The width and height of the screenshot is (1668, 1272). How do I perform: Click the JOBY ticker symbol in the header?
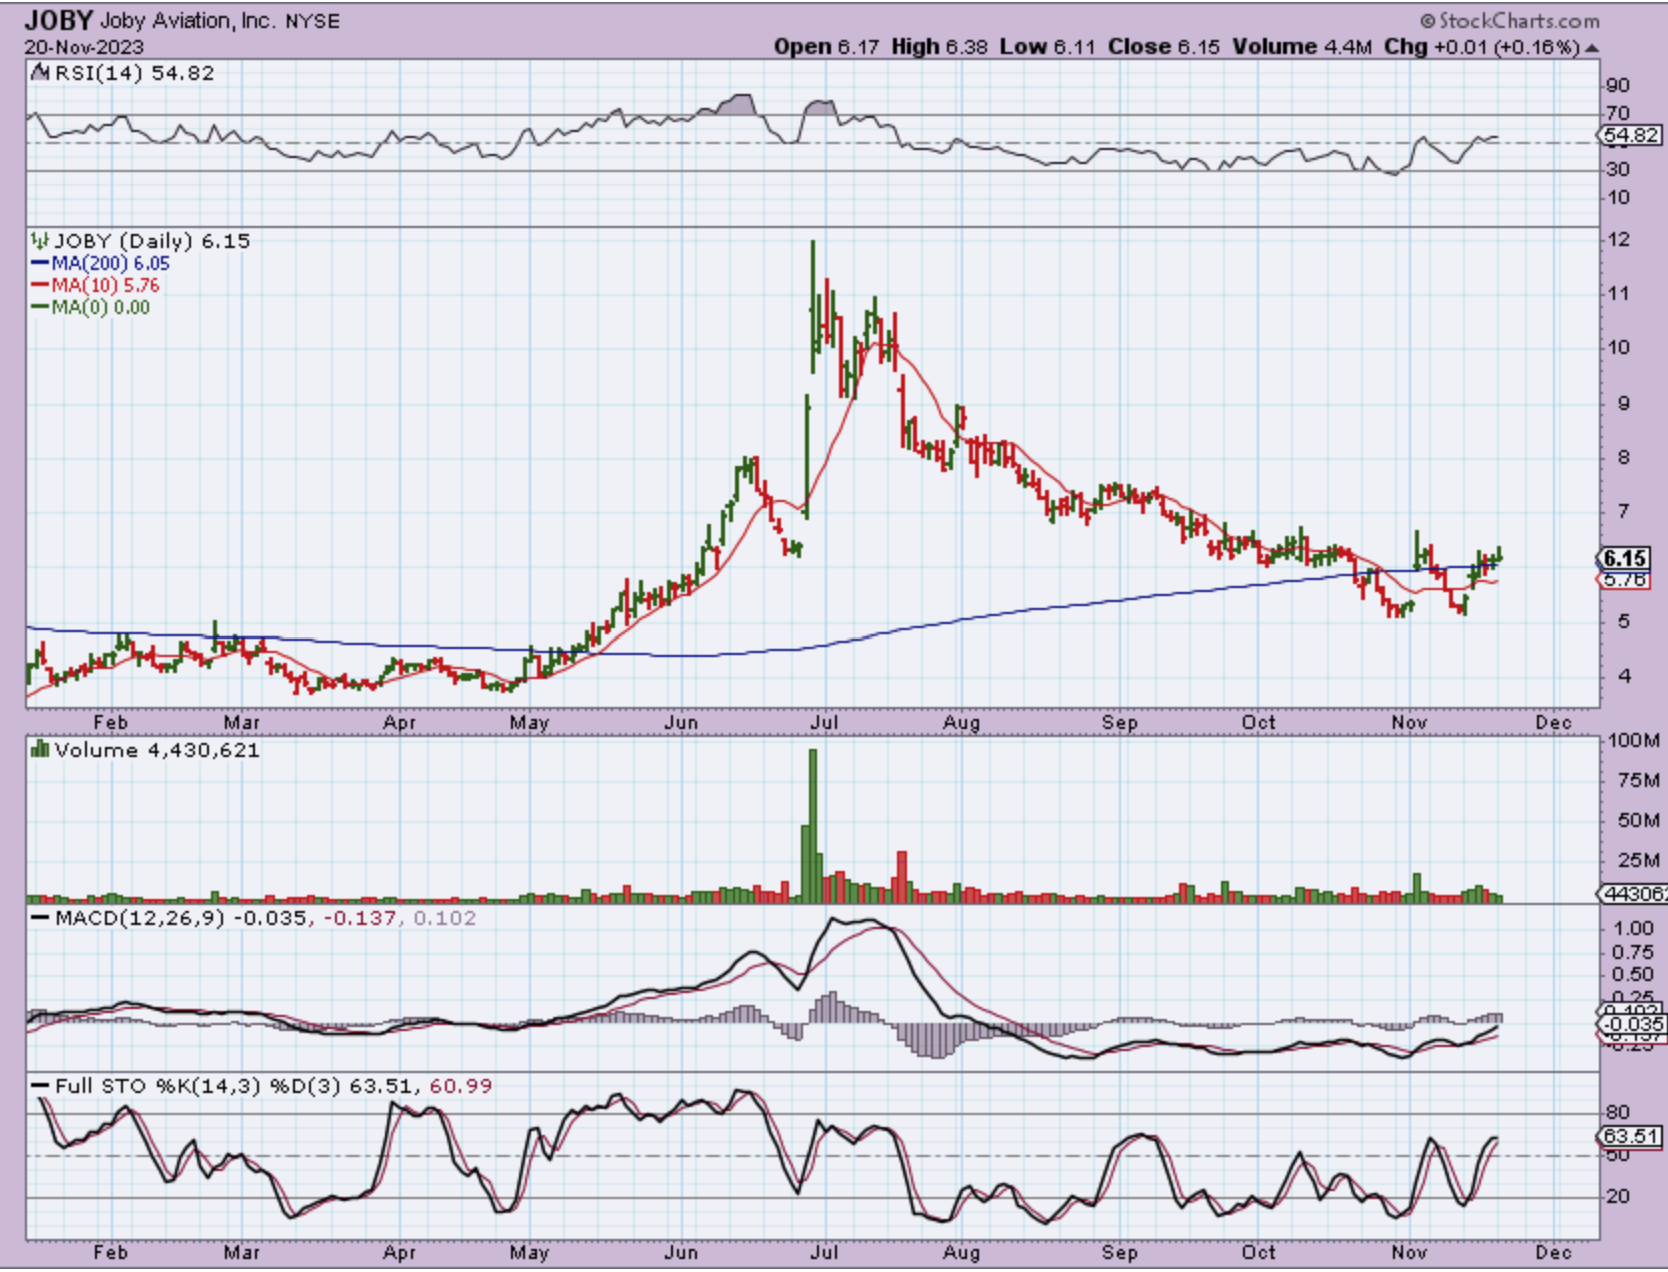click(x=59, y=20)
